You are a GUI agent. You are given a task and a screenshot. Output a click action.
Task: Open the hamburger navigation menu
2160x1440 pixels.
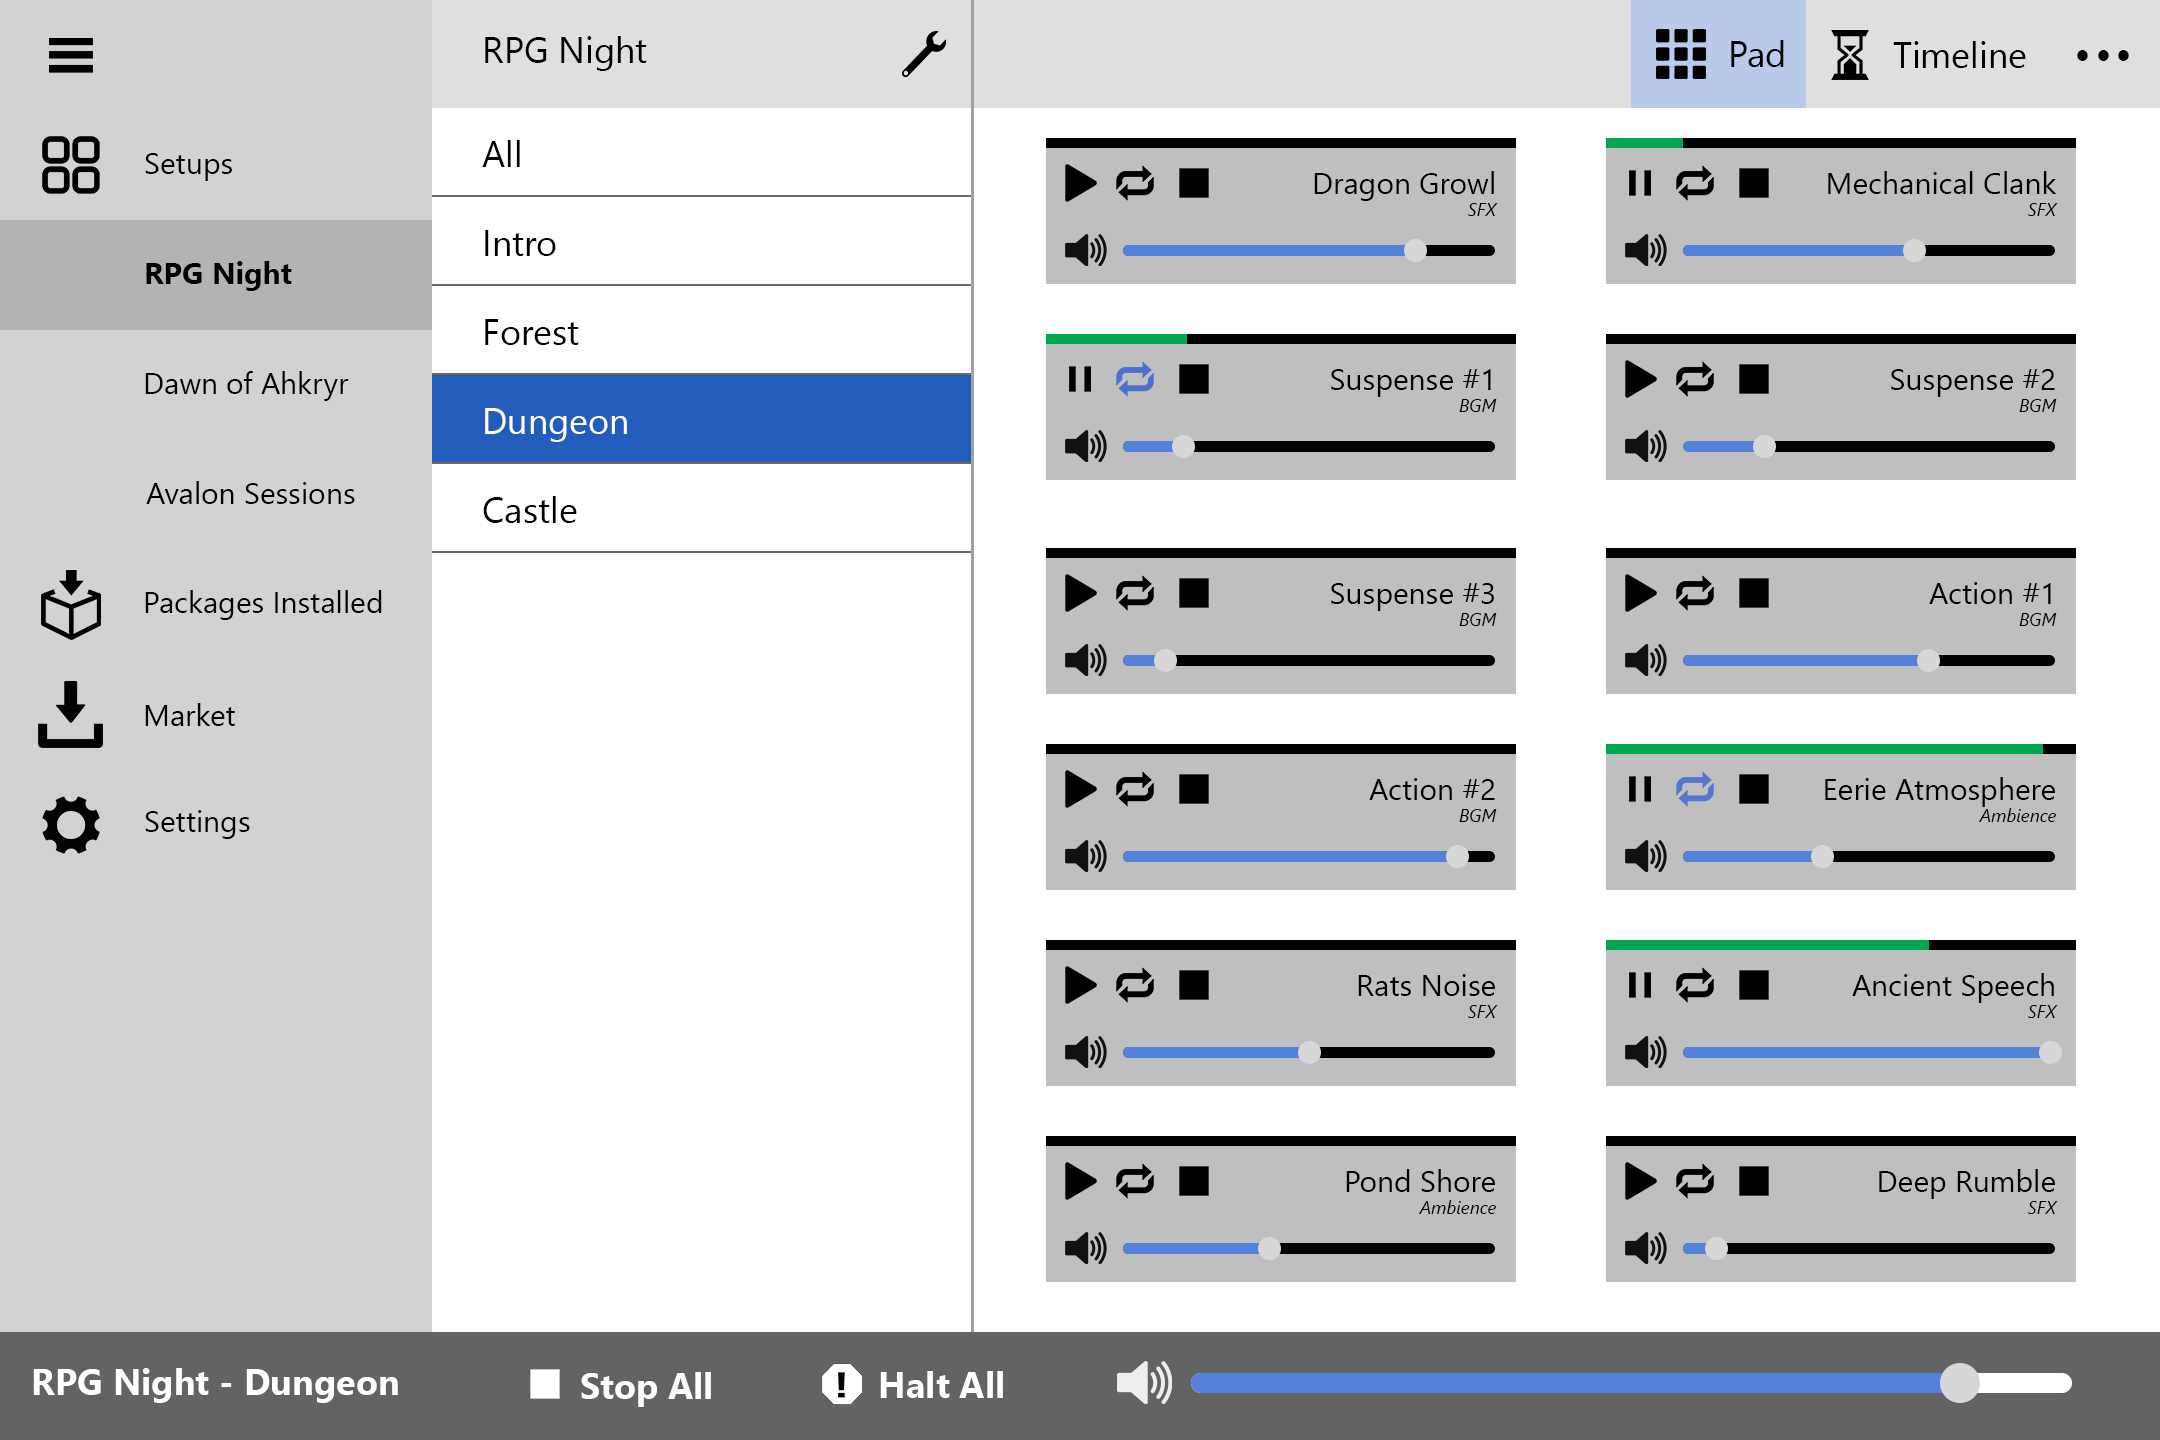click(71, 55)
